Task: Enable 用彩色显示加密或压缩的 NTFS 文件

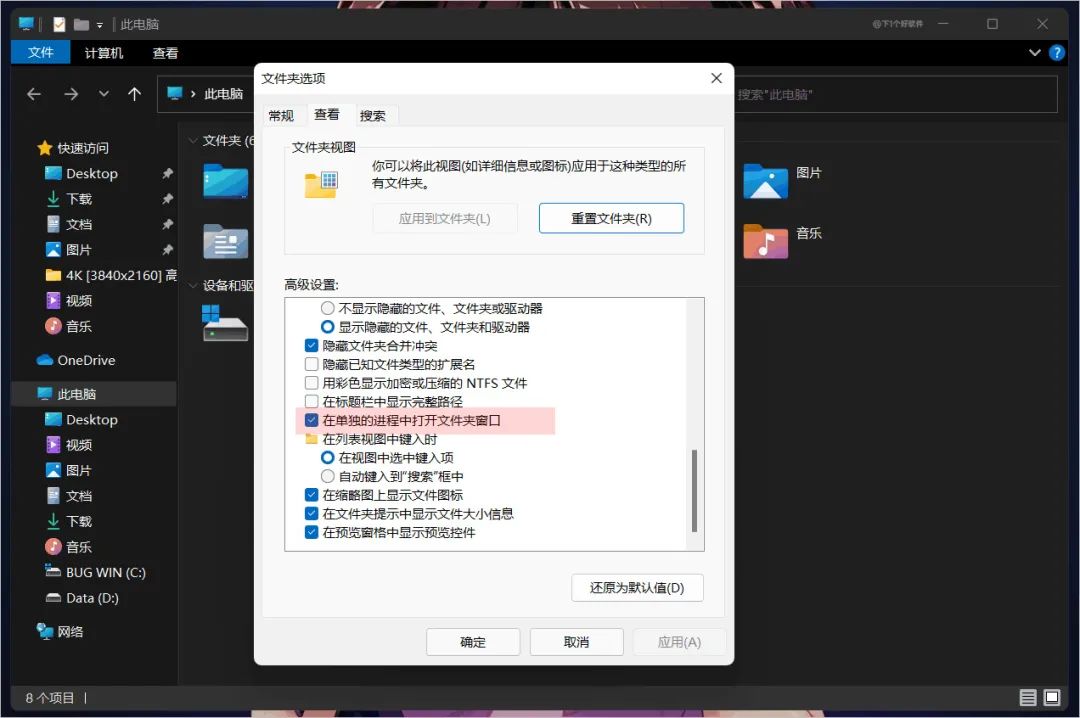Action: point(311,382)
